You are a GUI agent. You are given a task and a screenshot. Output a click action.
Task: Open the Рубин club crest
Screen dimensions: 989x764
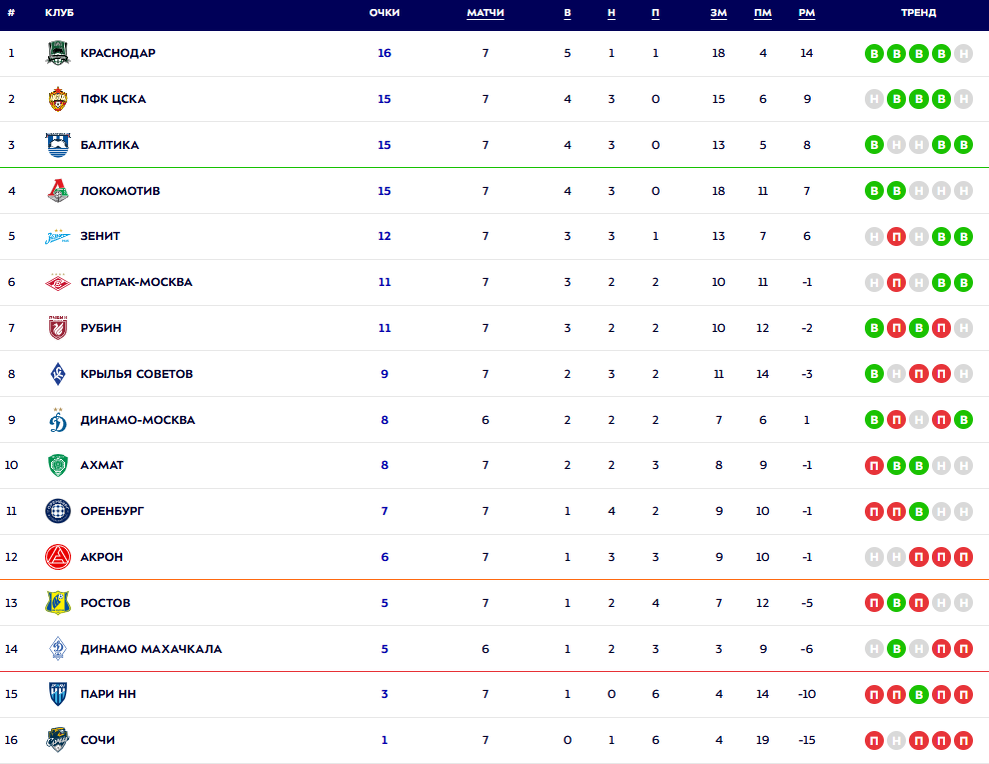click(x=58, y=328)
